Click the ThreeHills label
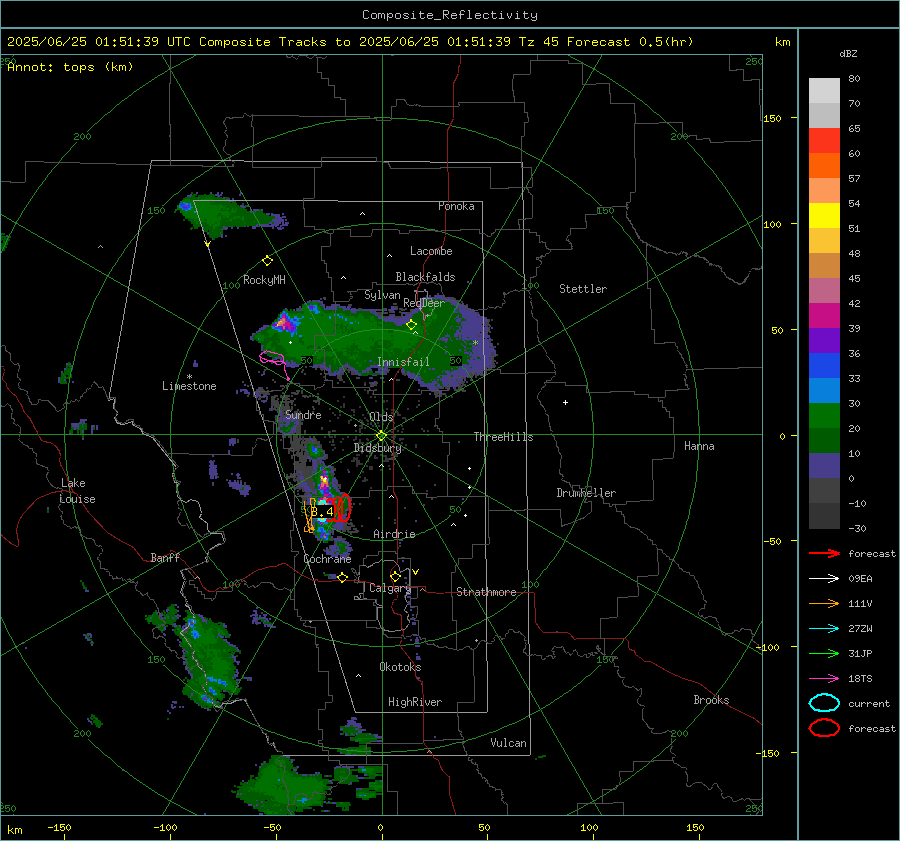Screen dimensions: 900x841 coord(503,437)
